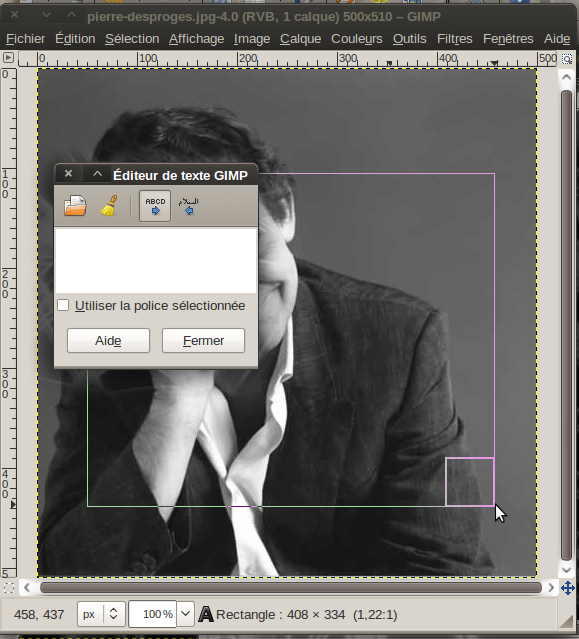Enable Utiliser la police sélectionnée checkbox

63,305
